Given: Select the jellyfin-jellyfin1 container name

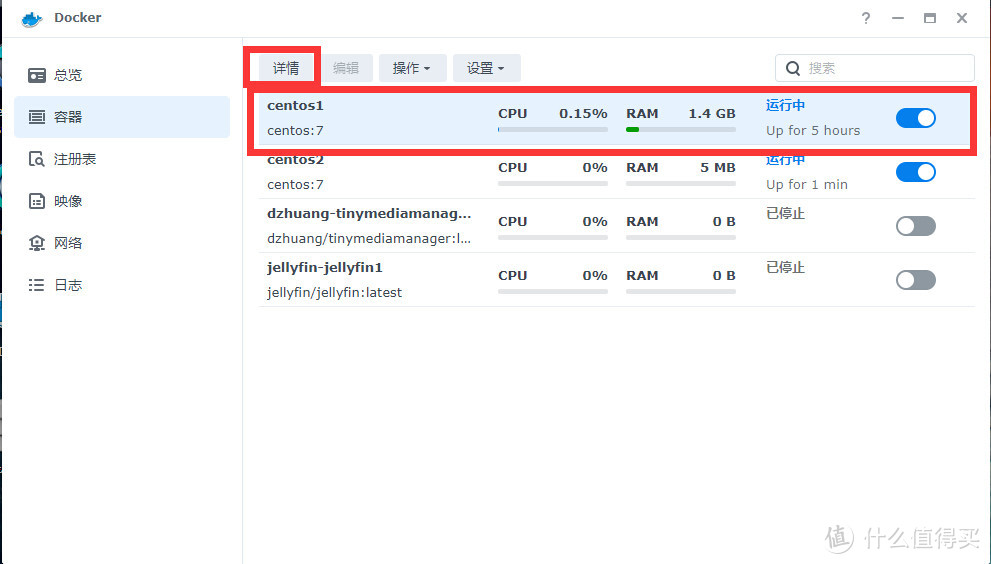Looking at the screenshot, I should [325, 267].
